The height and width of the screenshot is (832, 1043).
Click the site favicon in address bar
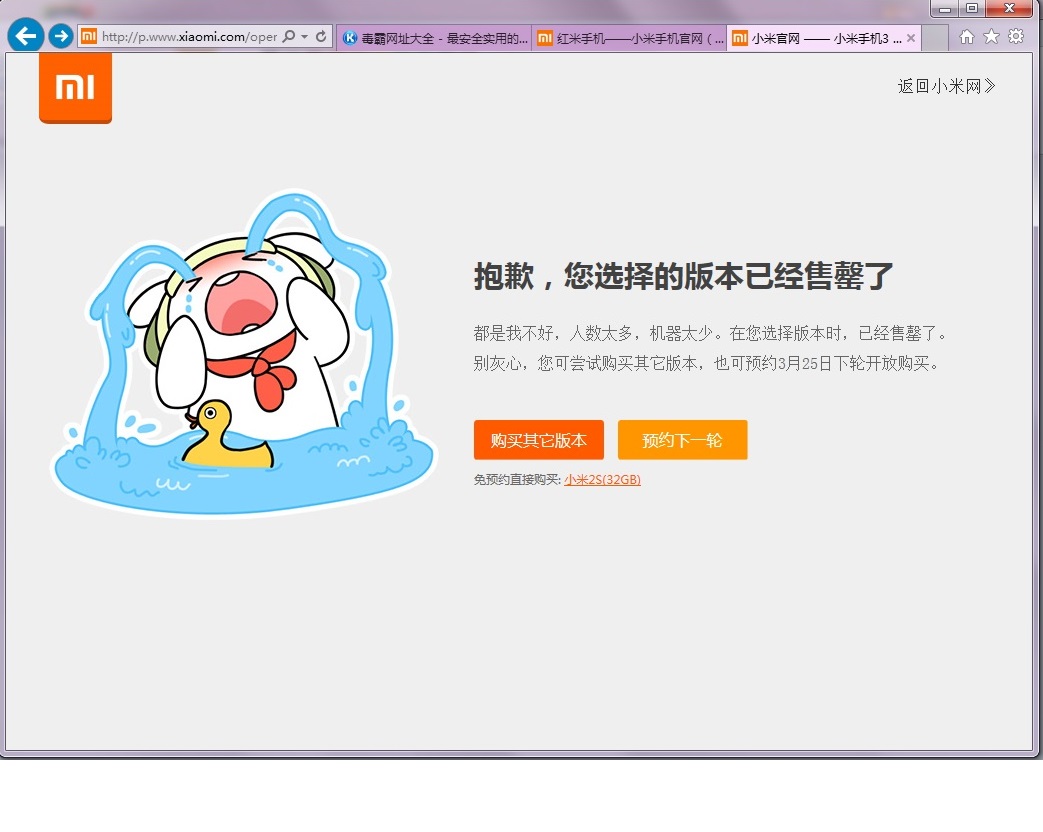88,37
